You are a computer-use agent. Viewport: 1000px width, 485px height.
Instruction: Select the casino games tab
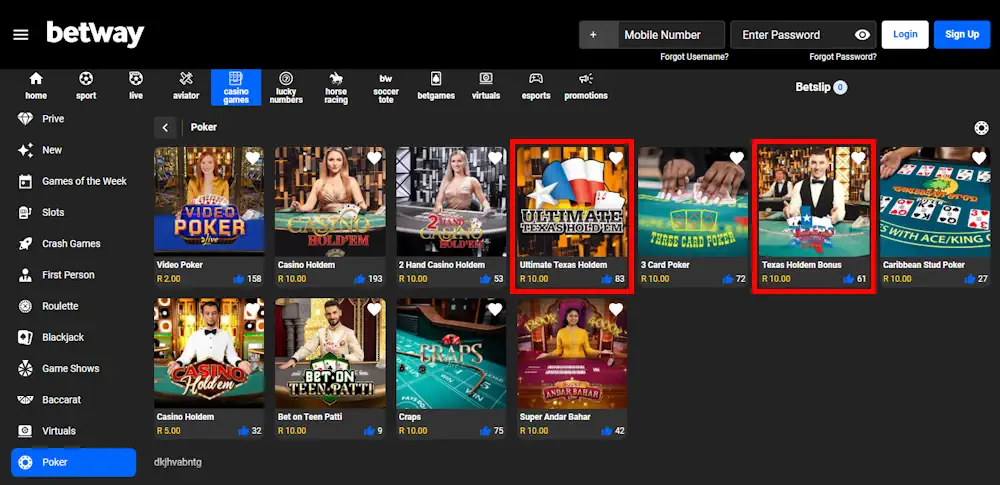[x=236, y=87]
